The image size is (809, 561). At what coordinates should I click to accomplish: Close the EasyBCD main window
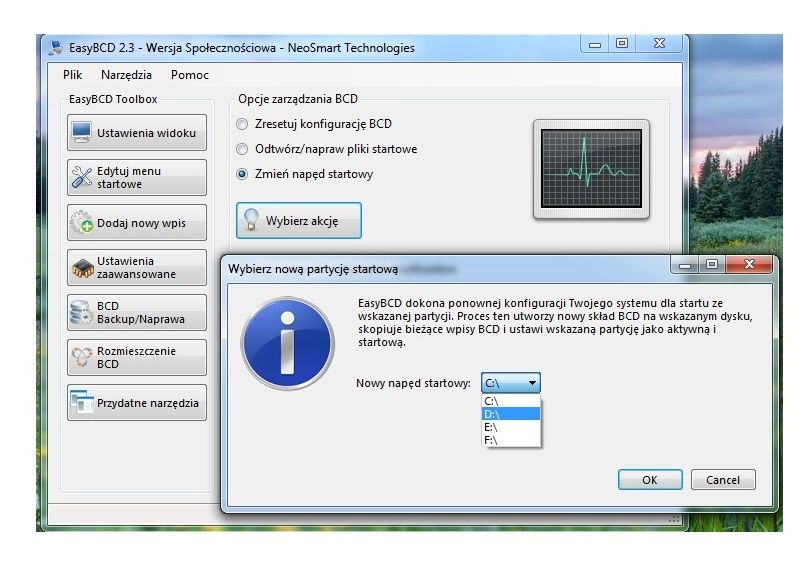(x=659, y=43)
